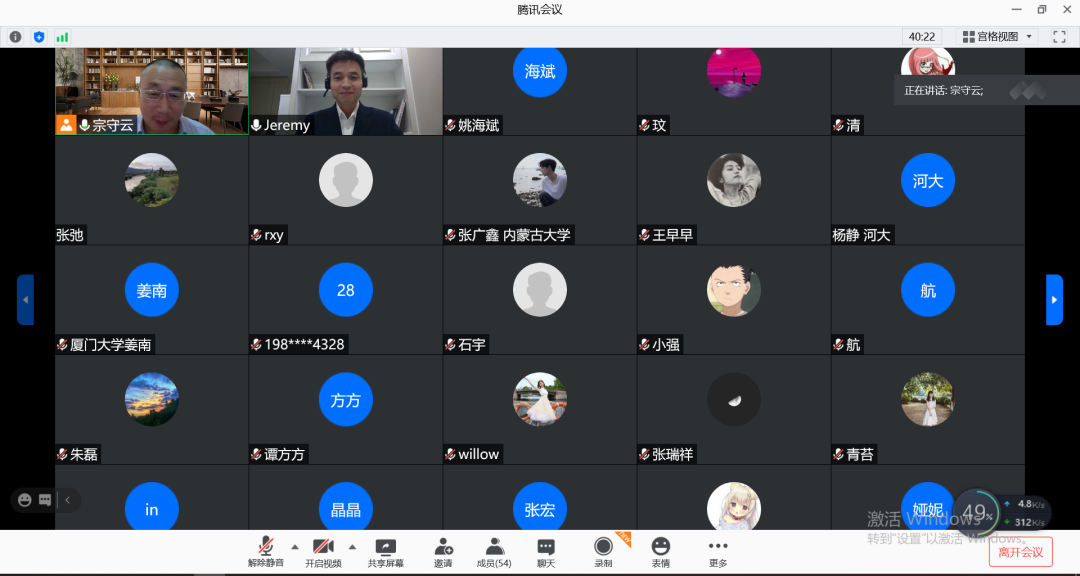Click landscape avatar of 张弛
This screenshot has width=1080, height=576.
coord(152,180)
